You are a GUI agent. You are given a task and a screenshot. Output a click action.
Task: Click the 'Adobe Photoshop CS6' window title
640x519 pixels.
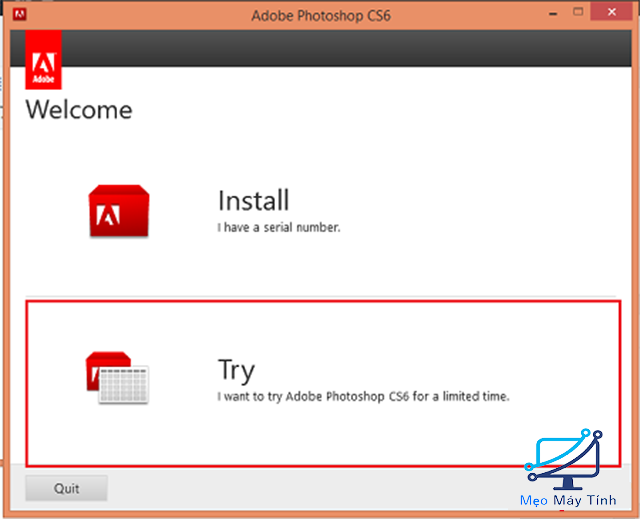(x=321, y=16)
